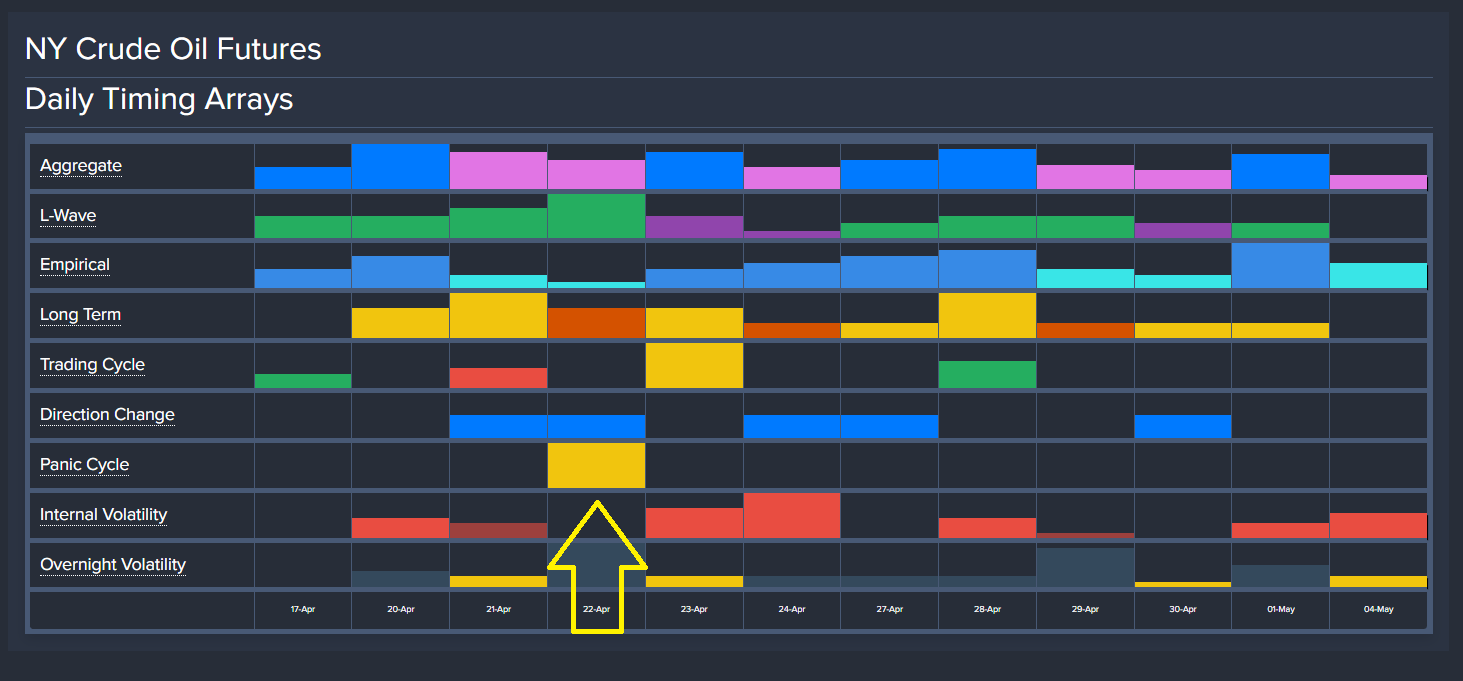The width and height of the screenshot is (1463, 681).
Task: Click the Direction Change row label
Action: pyautogui.click(x=107, y=415)
